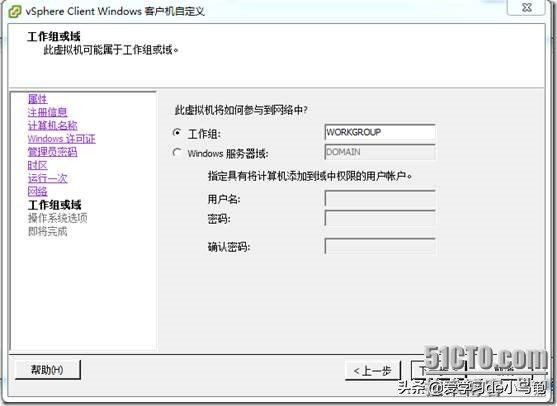
Task: Open the 运行一次 step link
Action: click(x=47, y=178)
